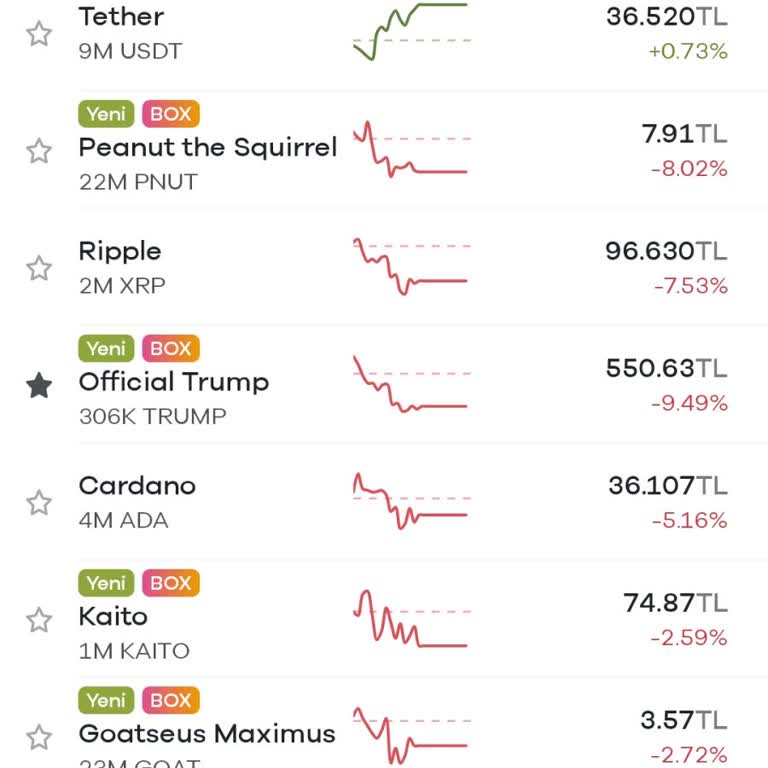Tap the -8.02% change for PNUT
Viewport: 768px width, 768px height.
coord(689,169)
